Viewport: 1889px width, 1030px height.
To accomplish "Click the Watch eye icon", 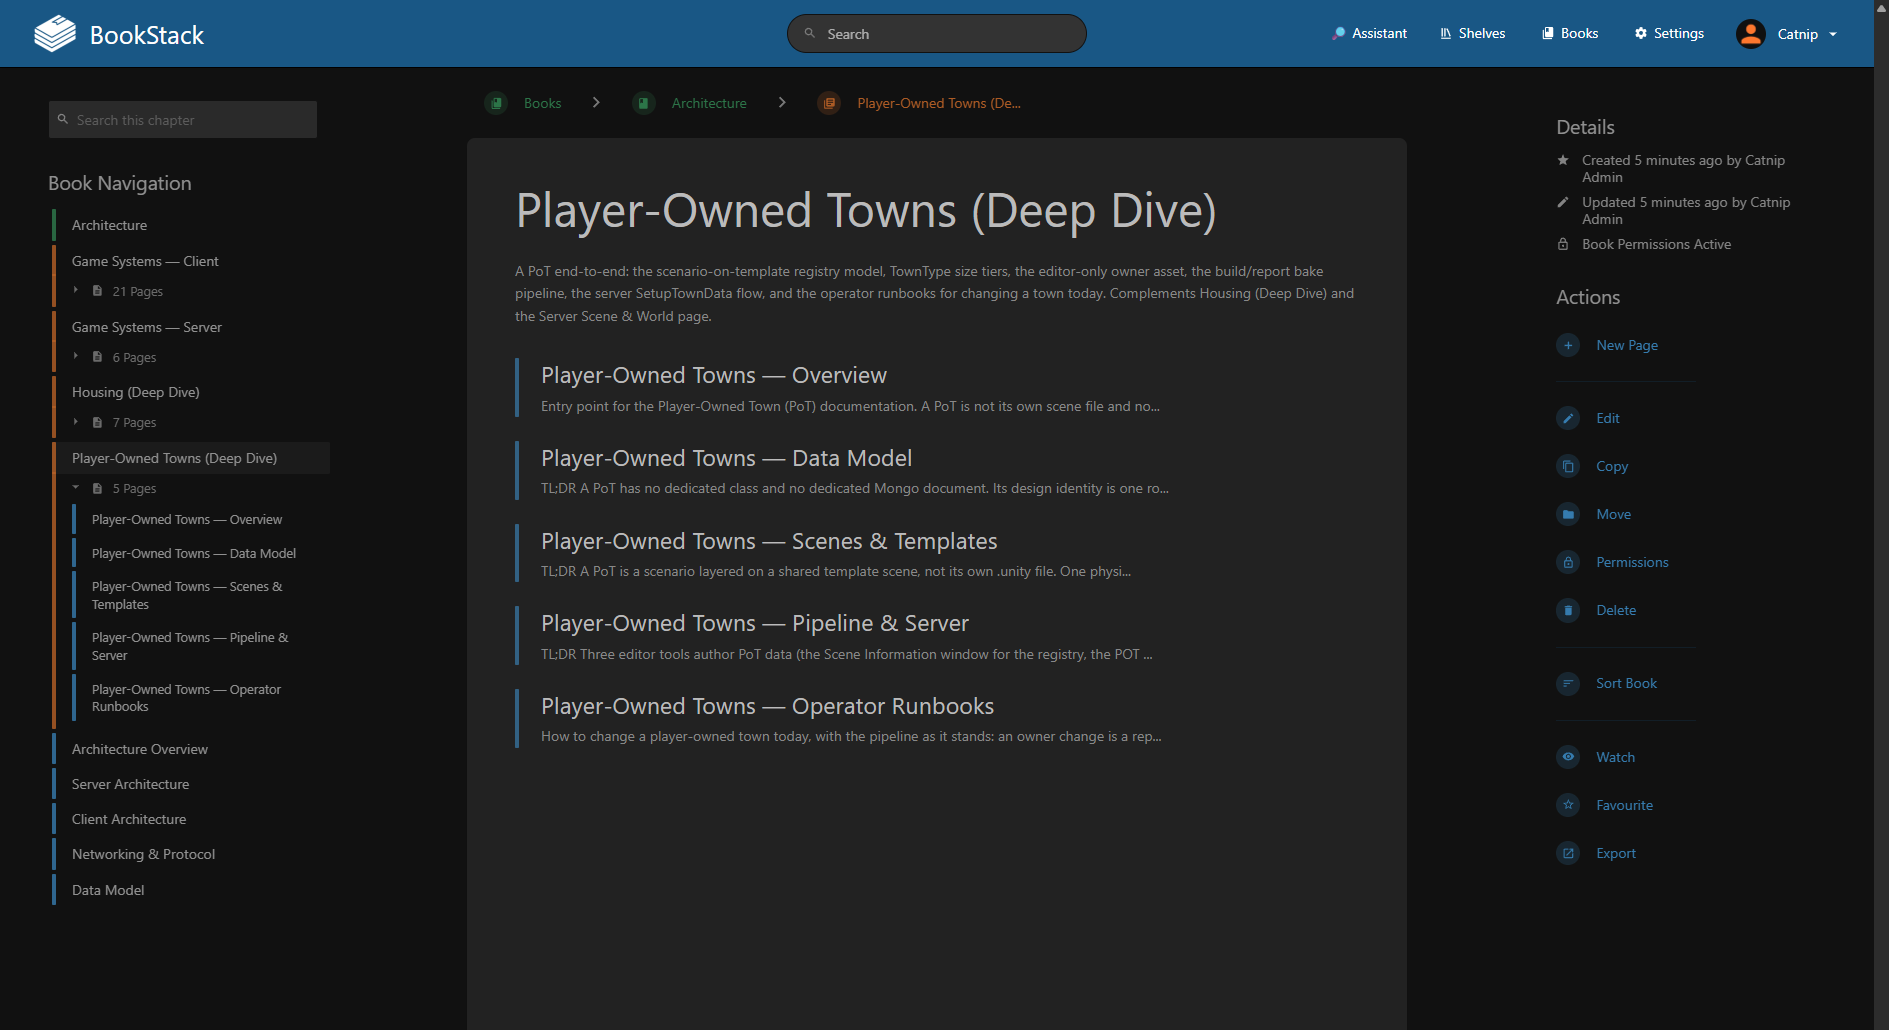I will [x=1568, y=757].
